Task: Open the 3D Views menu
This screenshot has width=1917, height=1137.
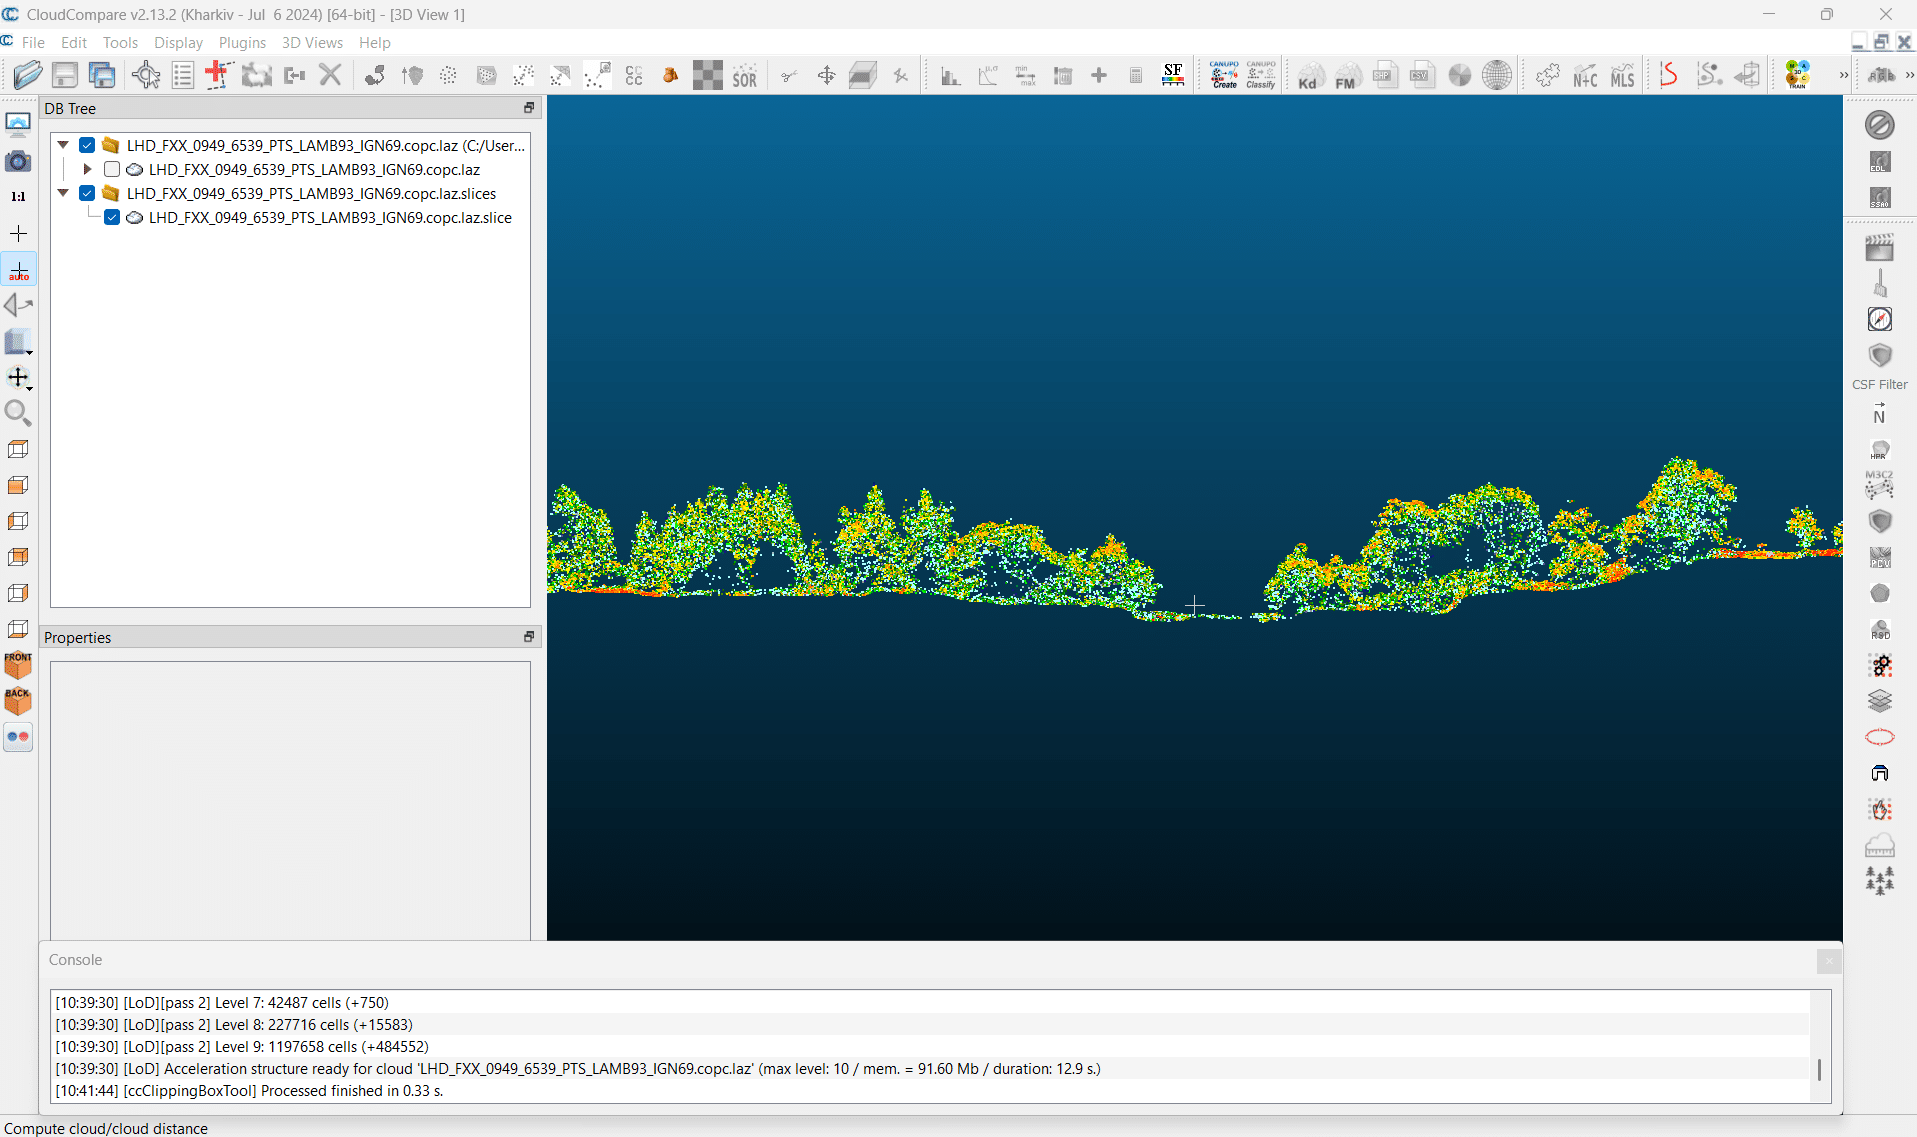Action: tap(312, 42)
